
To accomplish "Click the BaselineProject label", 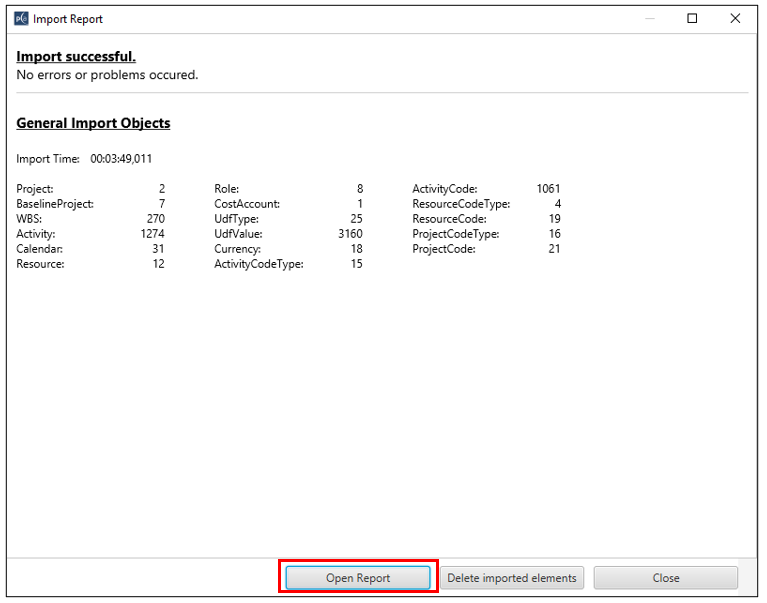I will coord(55,204).
